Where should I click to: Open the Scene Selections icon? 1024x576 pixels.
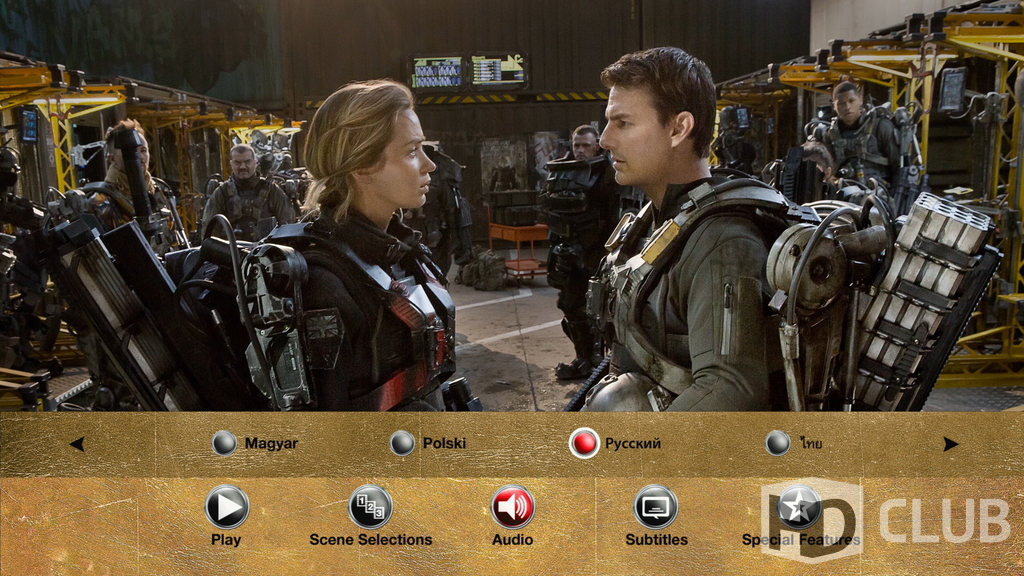tap(370, 507)
